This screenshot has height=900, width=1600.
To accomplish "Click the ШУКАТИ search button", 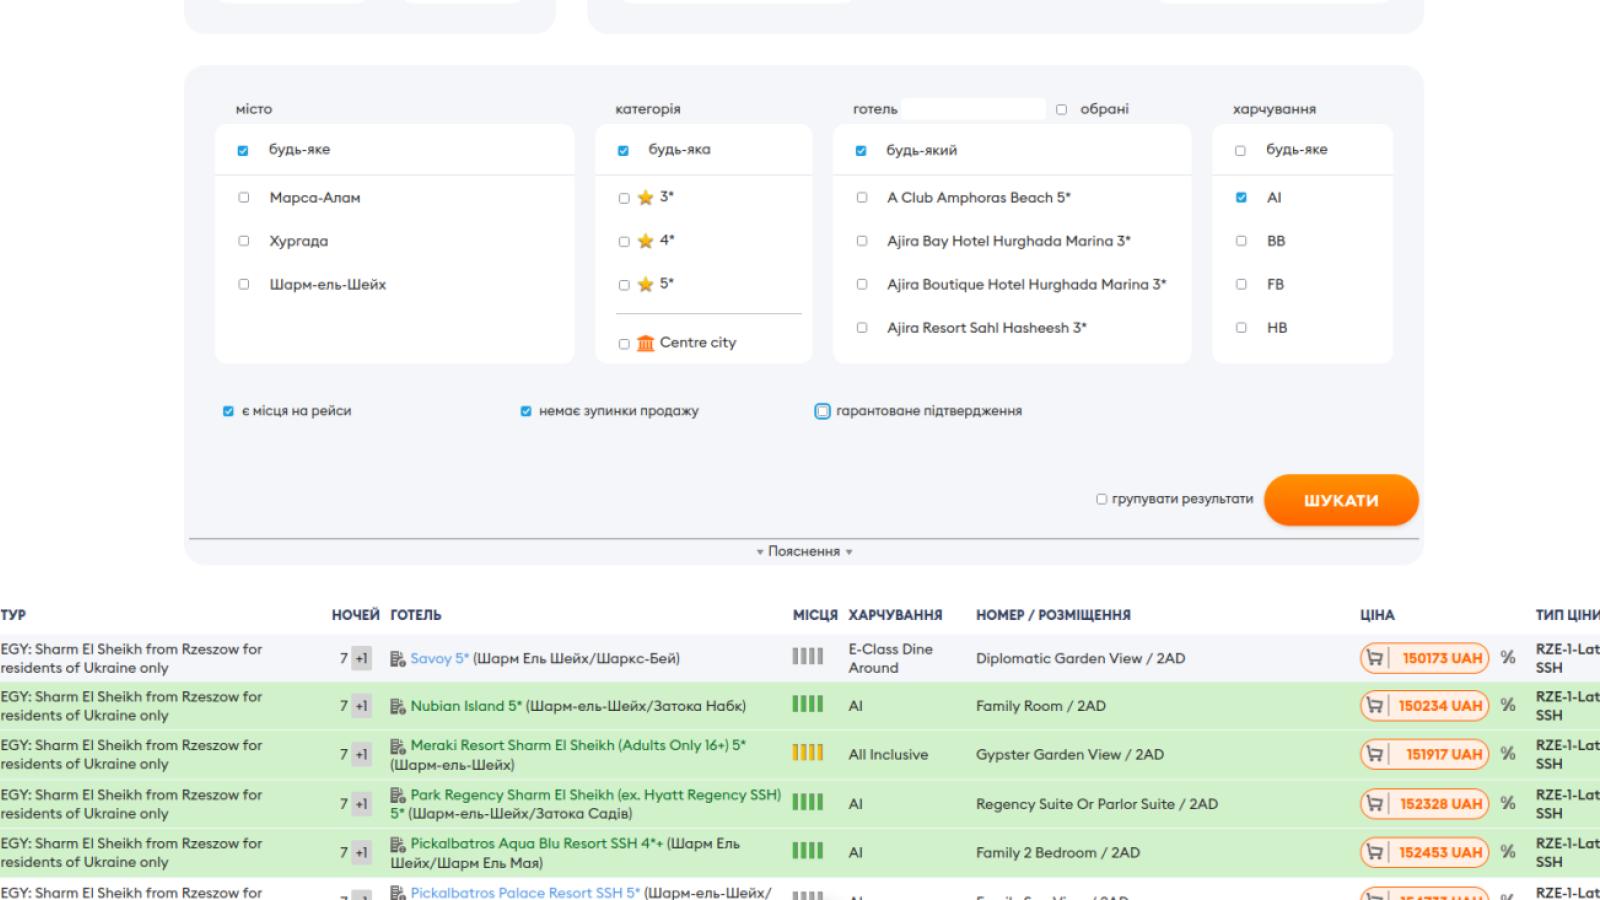I will tap(1341, 500).
